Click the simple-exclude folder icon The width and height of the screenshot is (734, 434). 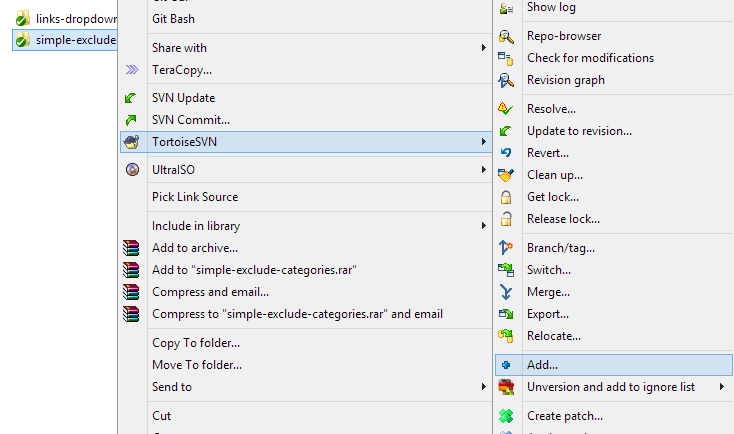22,40
